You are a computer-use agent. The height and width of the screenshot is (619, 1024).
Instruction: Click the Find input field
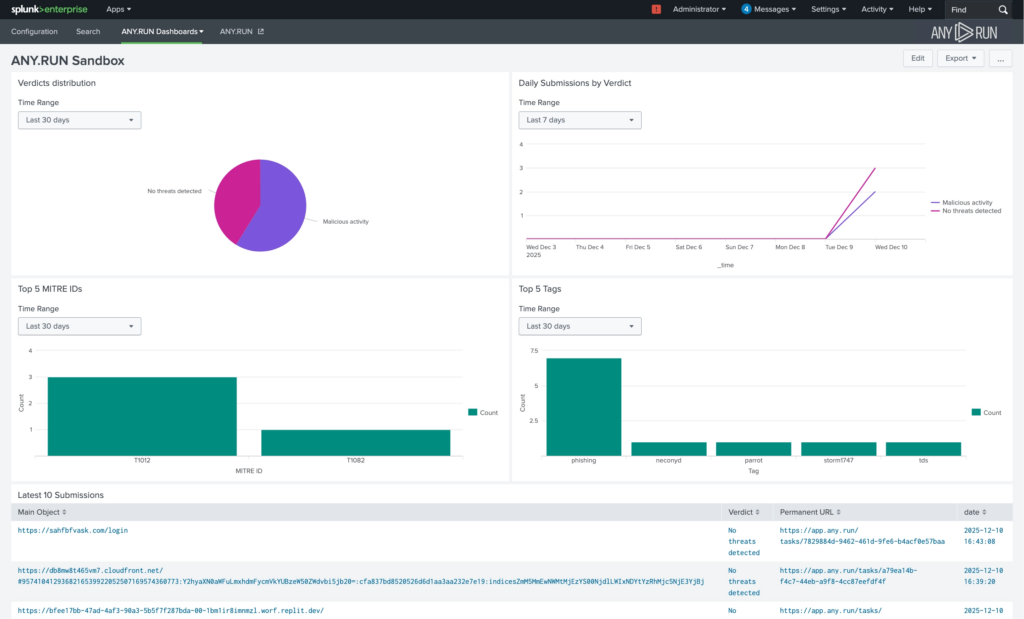(x=970, y=9)
